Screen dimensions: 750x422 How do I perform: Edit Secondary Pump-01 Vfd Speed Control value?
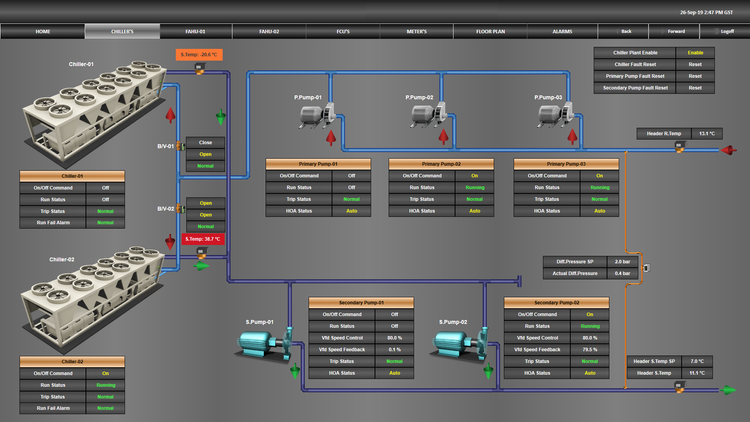tap(395, 338)
